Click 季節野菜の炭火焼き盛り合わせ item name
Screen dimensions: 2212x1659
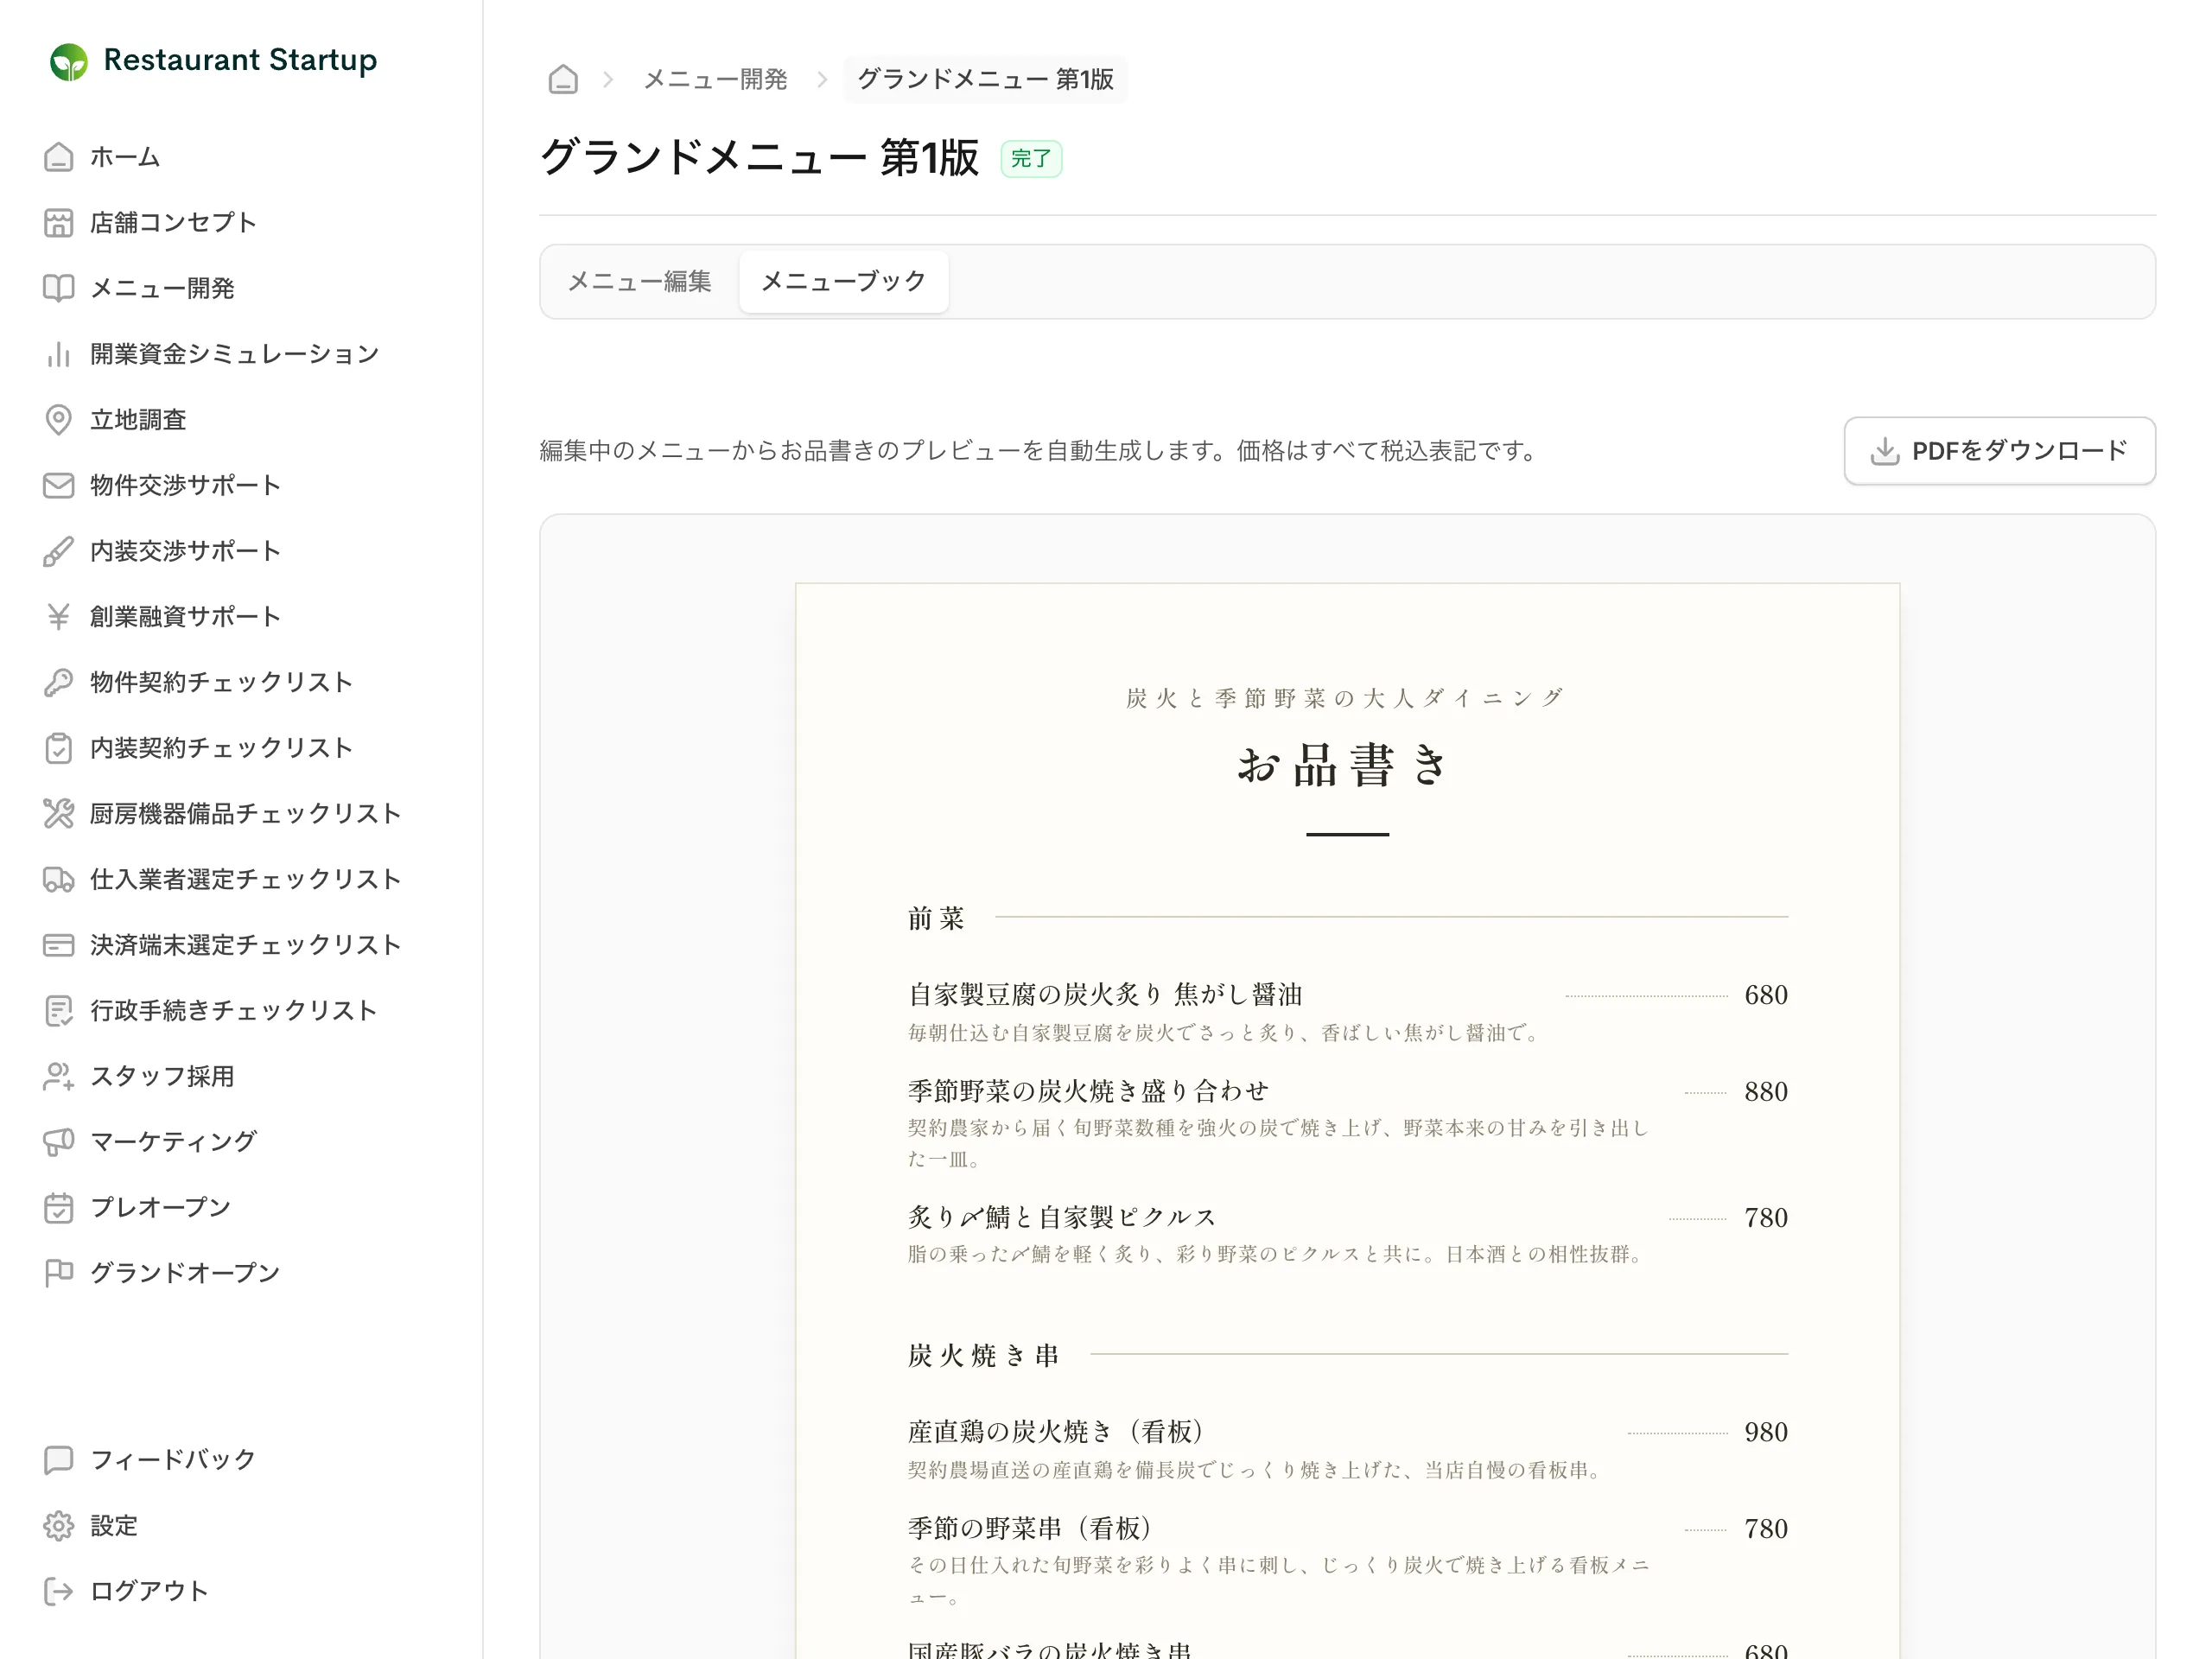tap(1089, 1091)
